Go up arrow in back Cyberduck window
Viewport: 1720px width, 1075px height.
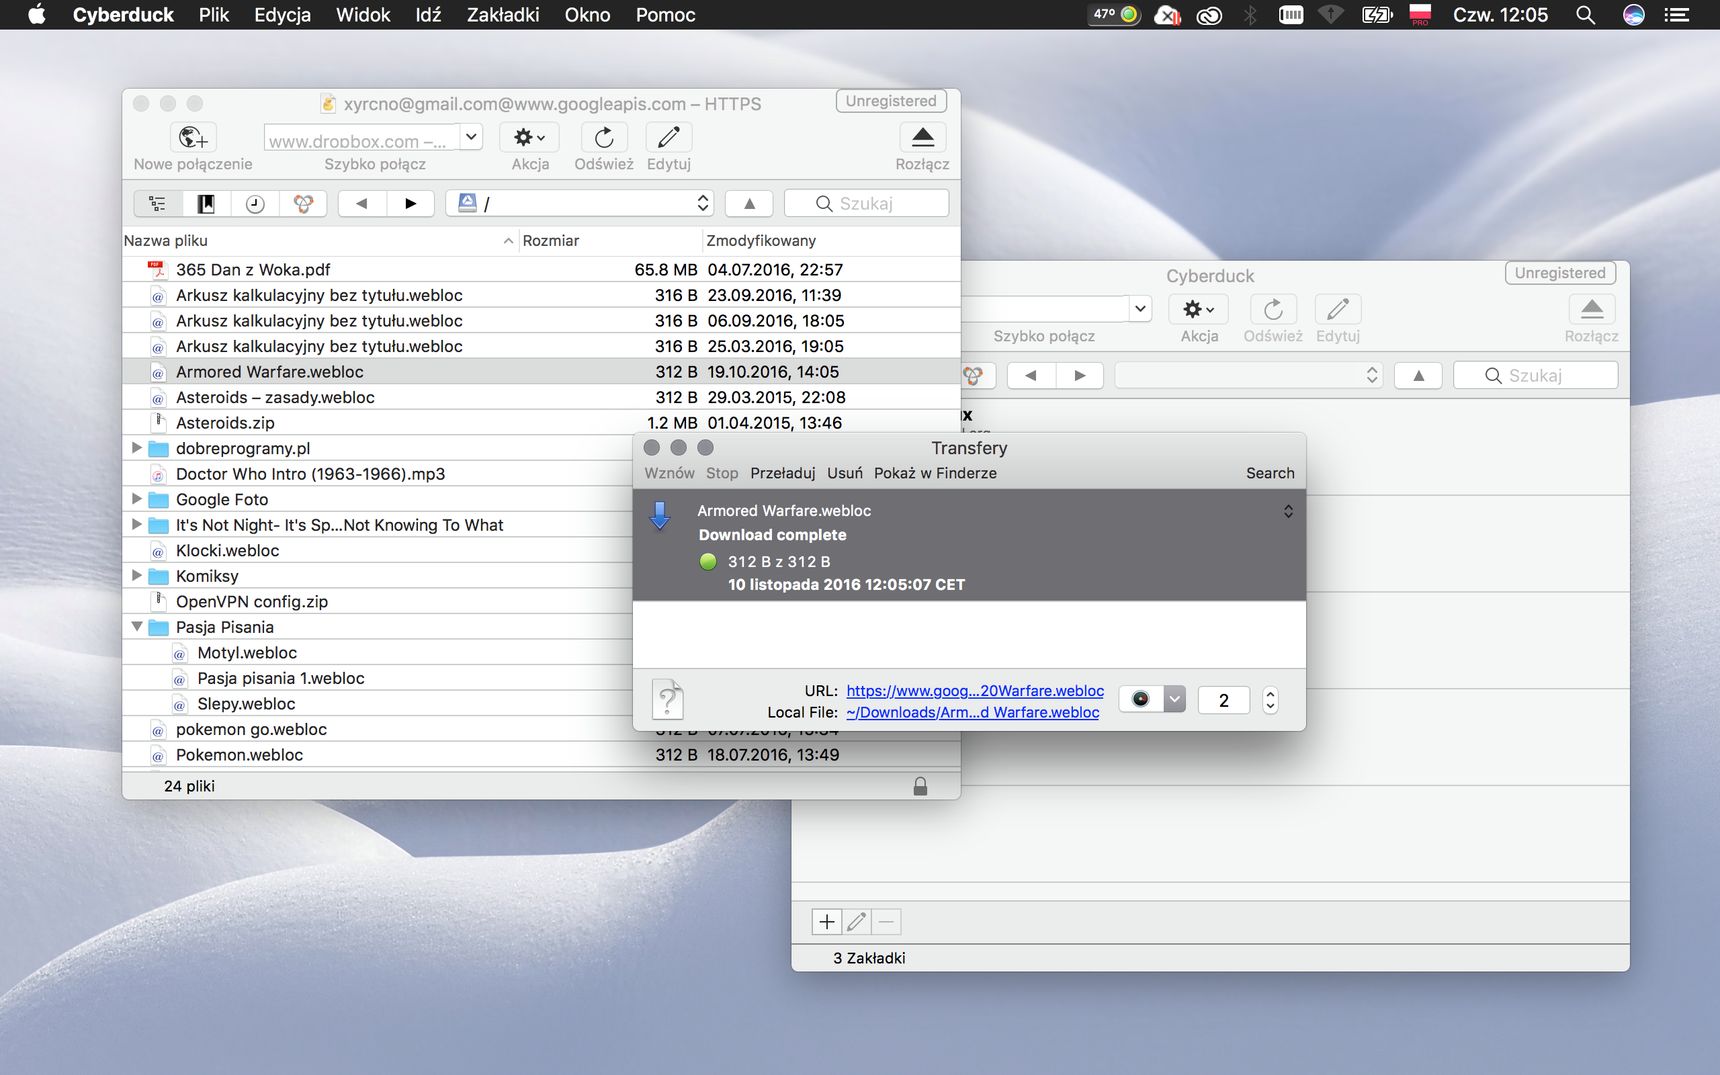[x=1419, y=376]
